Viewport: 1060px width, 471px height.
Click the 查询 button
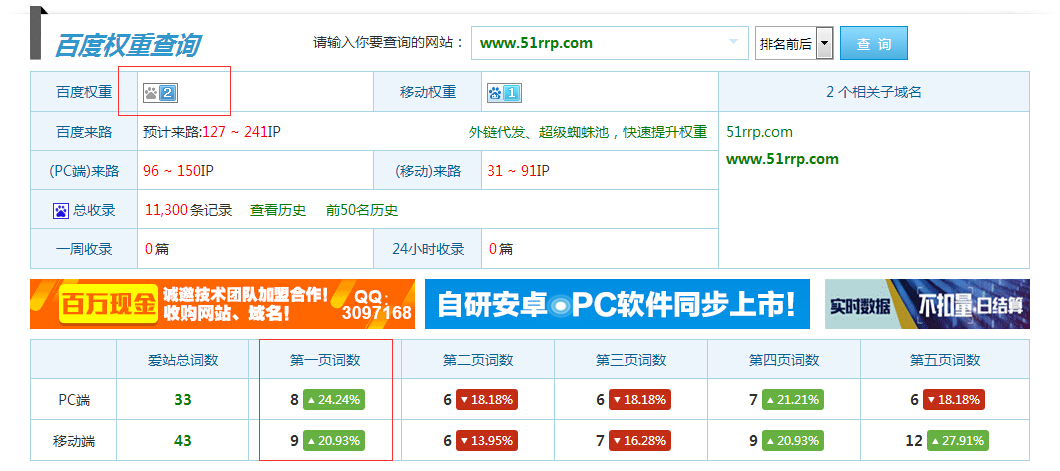873,44
